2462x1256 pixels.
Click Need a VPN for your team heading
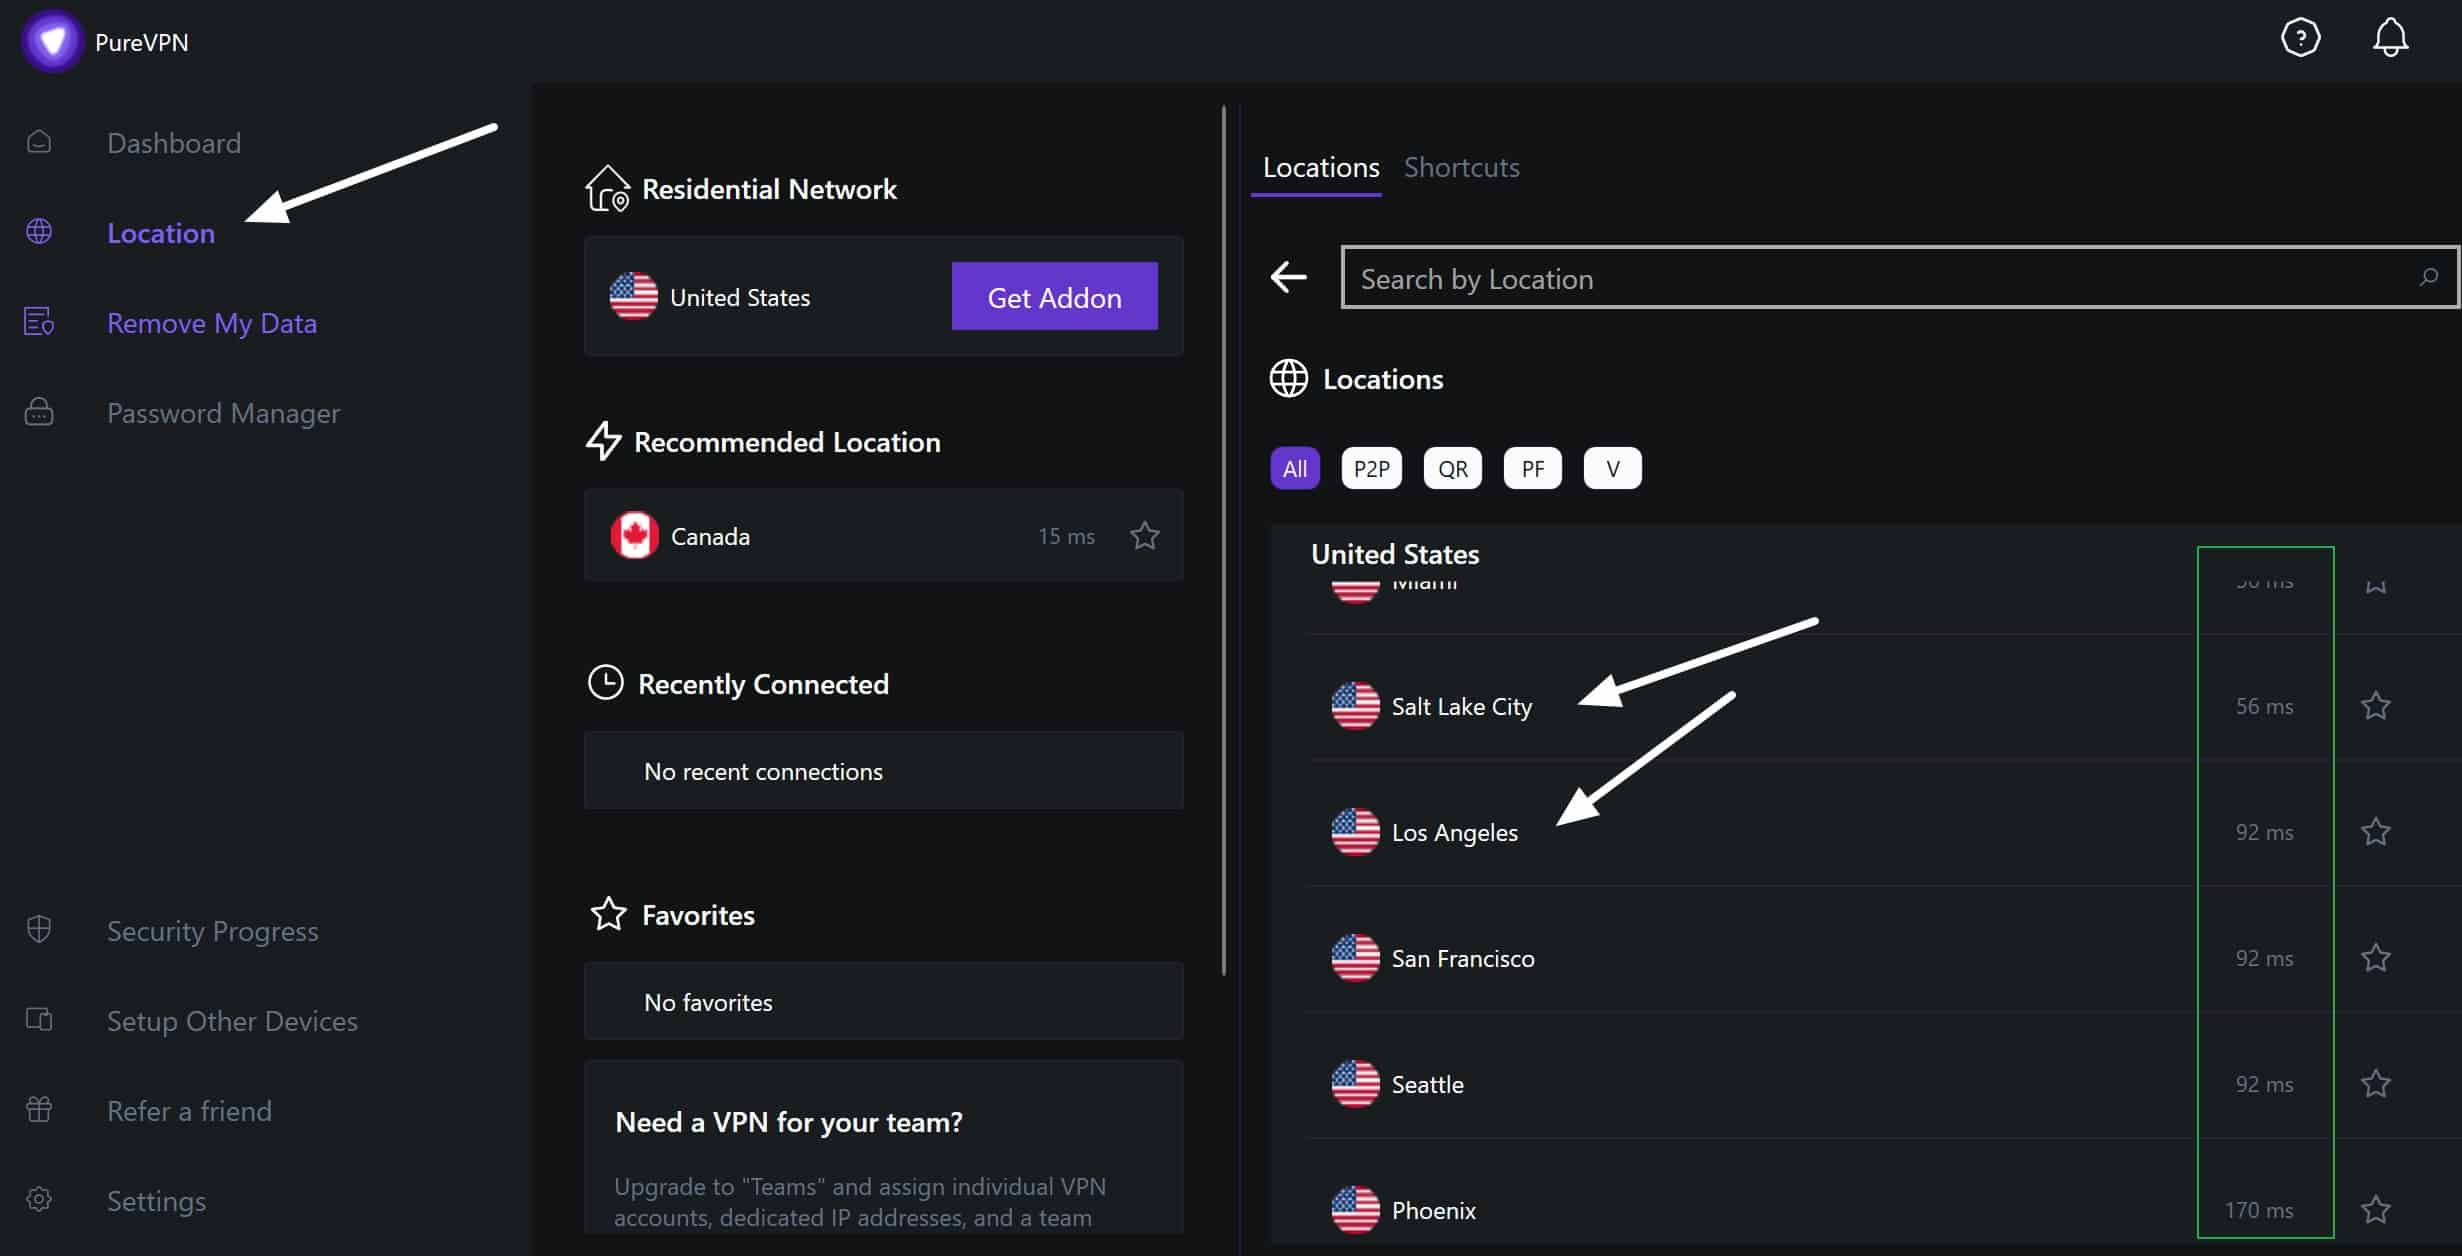pos(789,1122)
